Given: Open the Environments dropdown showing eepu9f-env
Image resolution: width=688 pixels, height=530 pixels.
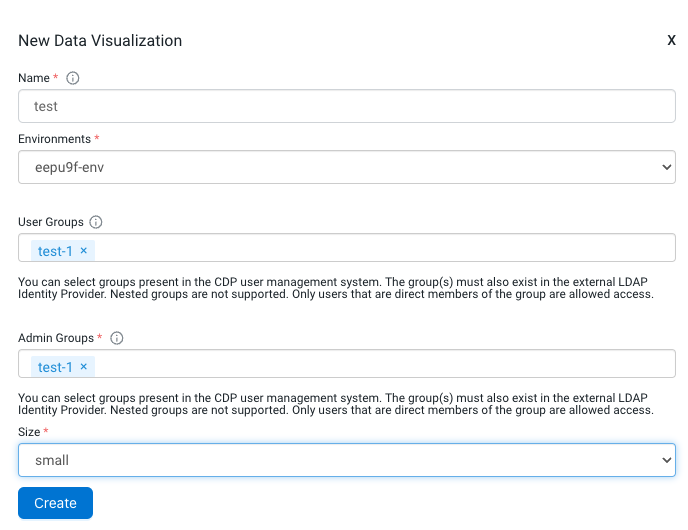Looking at the screenshot, I should 346,167.
